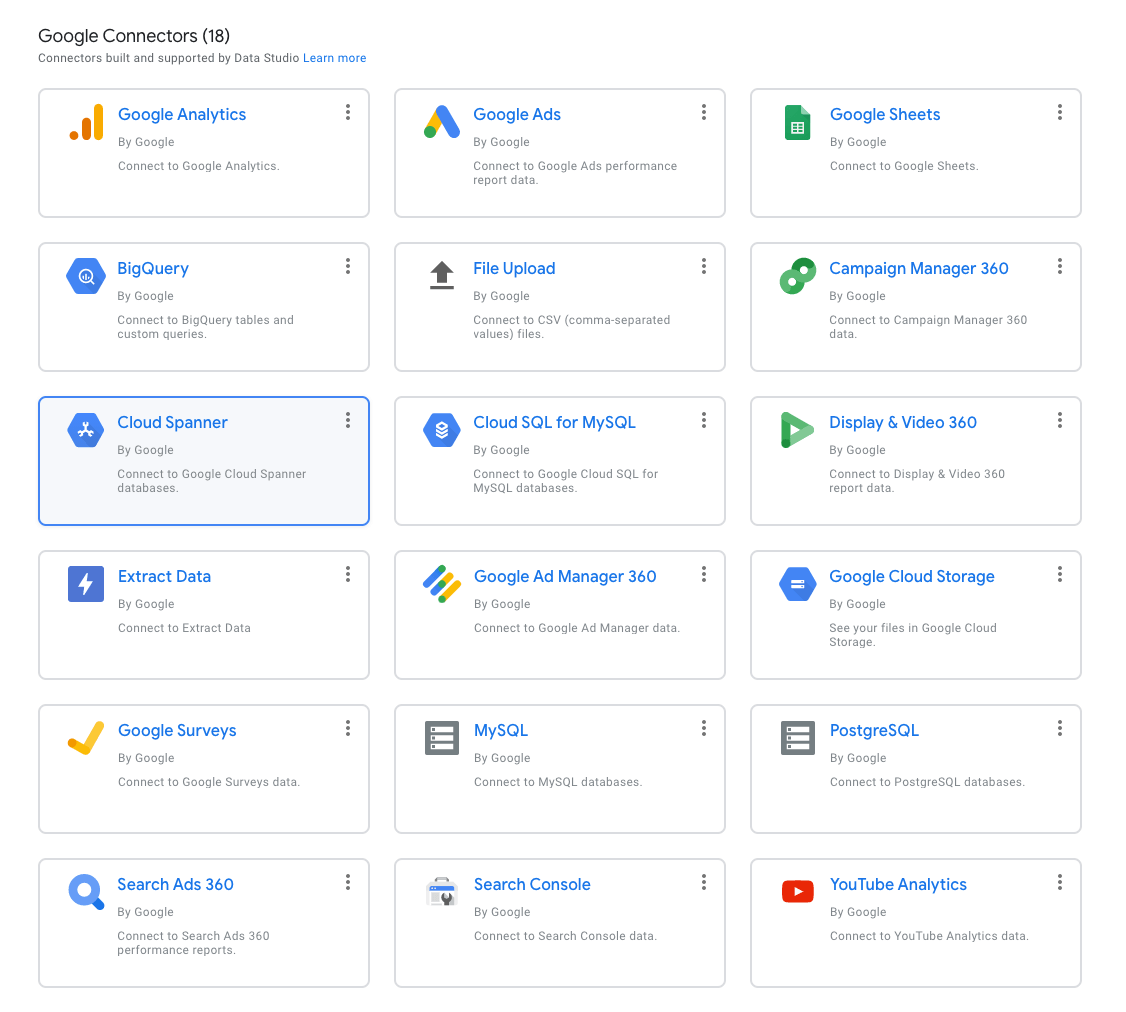Select the Google Analytics connector title
The height and width of the screenshot is (1012, 1126).
182,115
